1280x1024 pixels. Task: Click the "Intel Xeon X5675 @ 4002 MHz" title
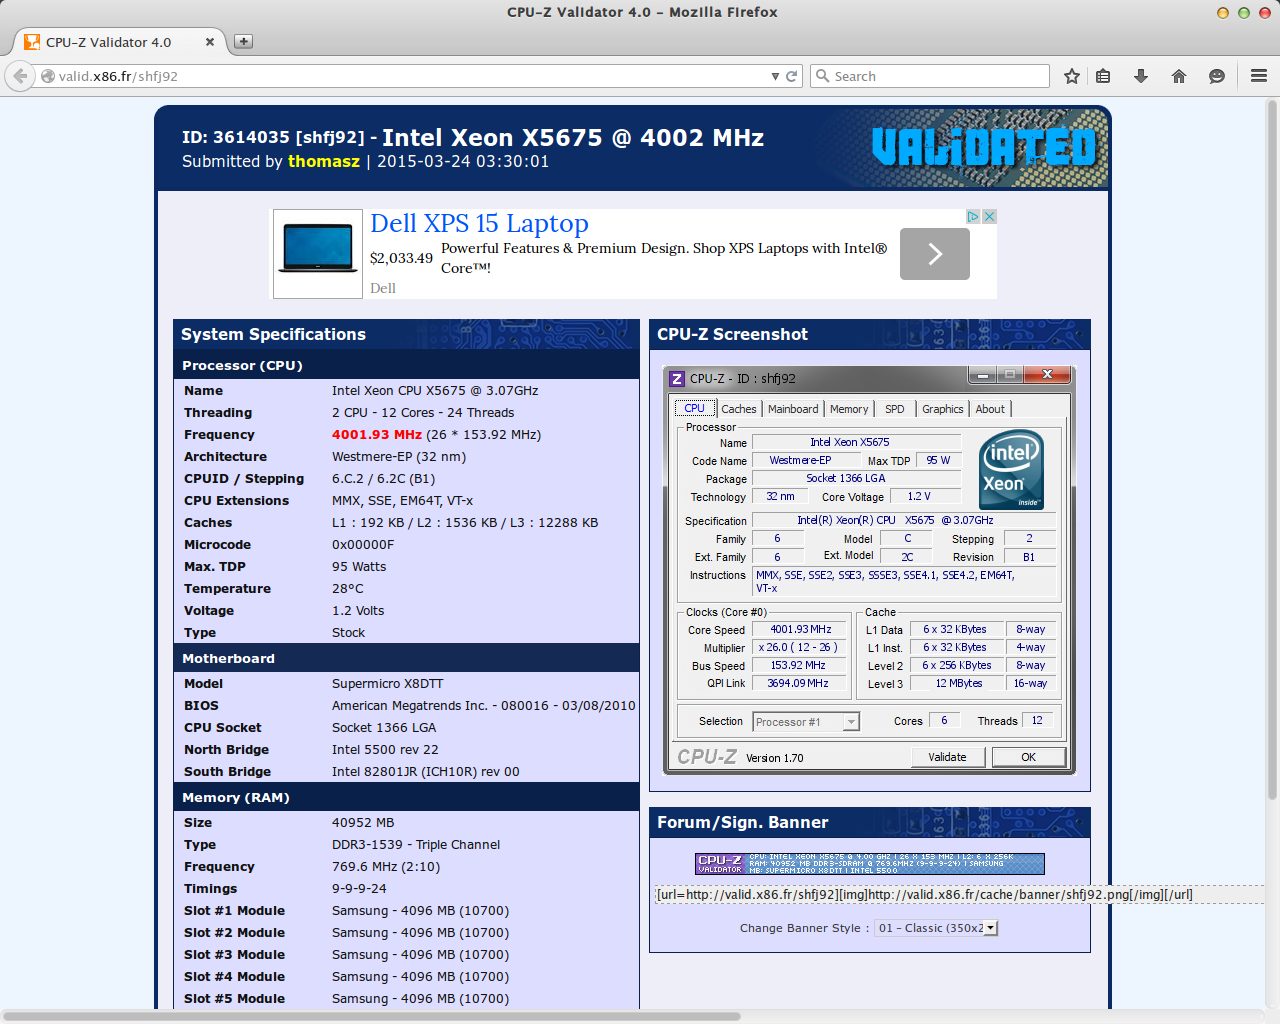(573, 137)
